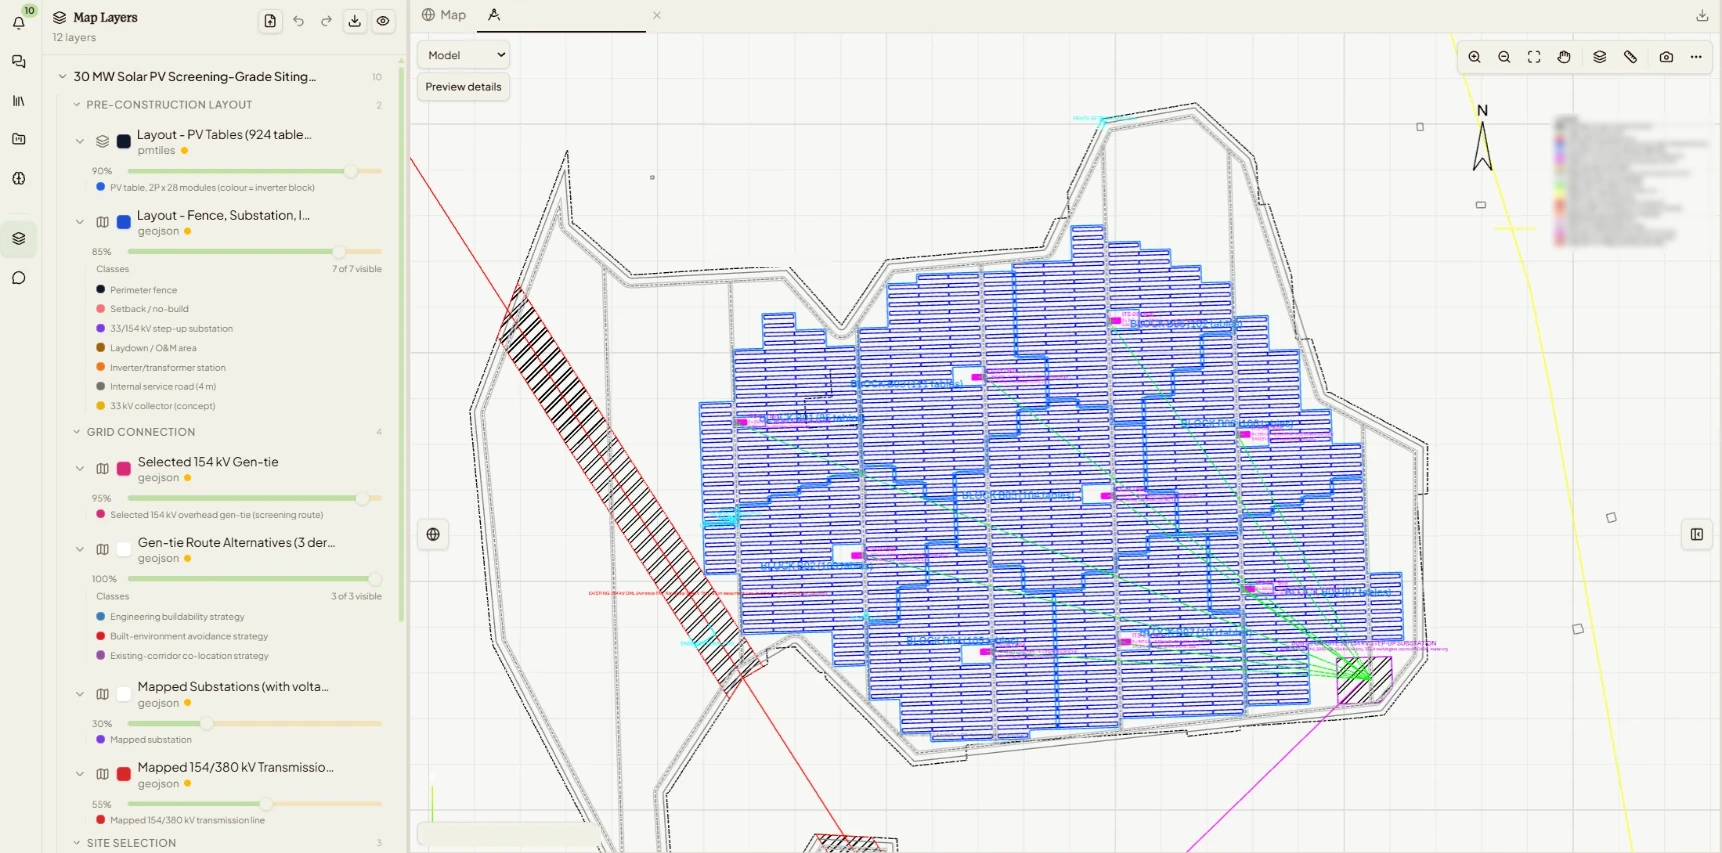
Task: Toggle visibility of all layers with eye icon
Action: point(383,21)
